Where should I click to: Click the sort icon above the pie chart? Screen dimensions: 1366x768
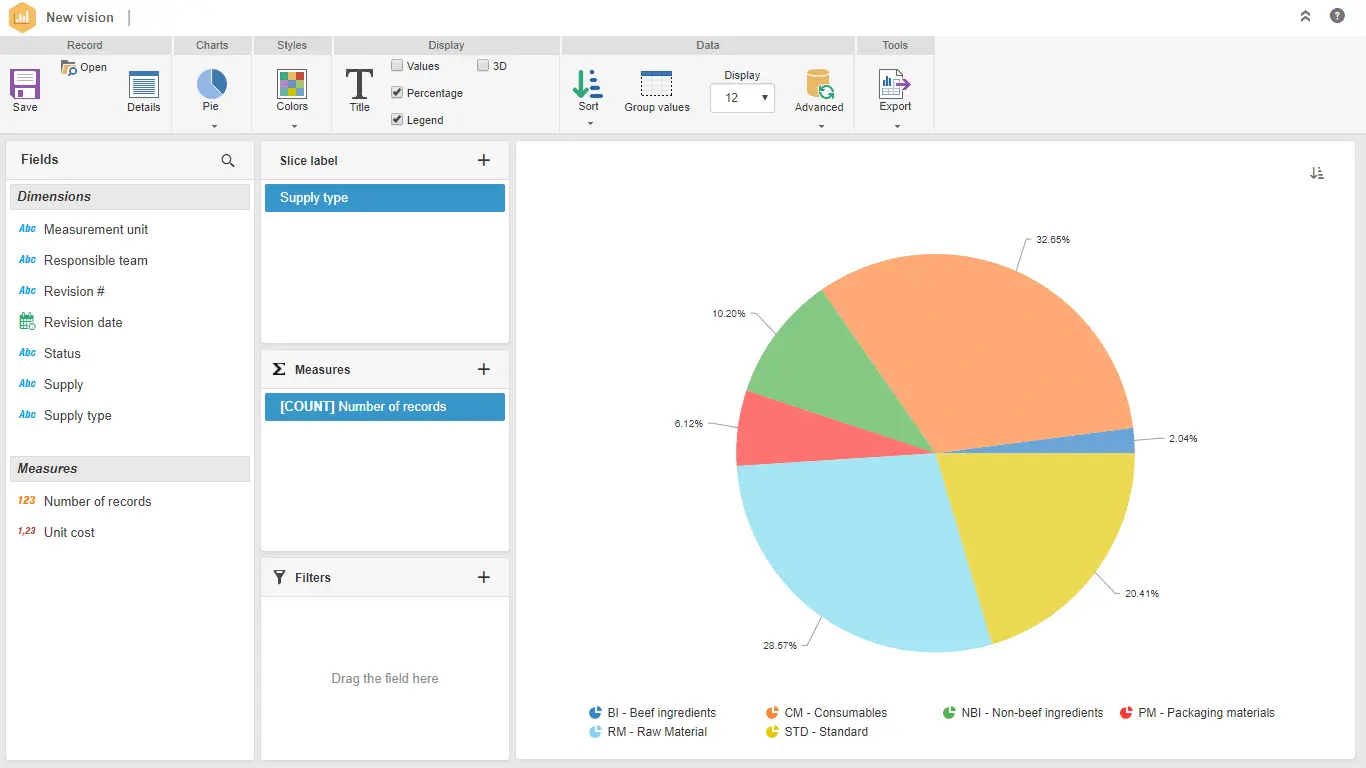click(x=1317, y=173)
